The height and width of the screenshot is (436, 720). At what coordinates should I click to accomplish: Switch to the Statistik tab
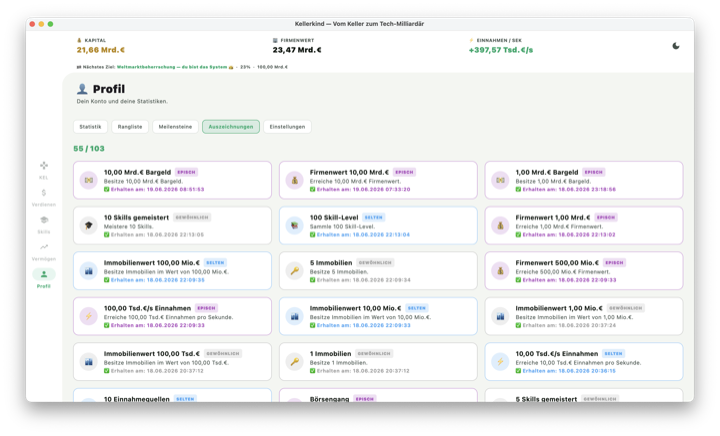coord(90,127)
